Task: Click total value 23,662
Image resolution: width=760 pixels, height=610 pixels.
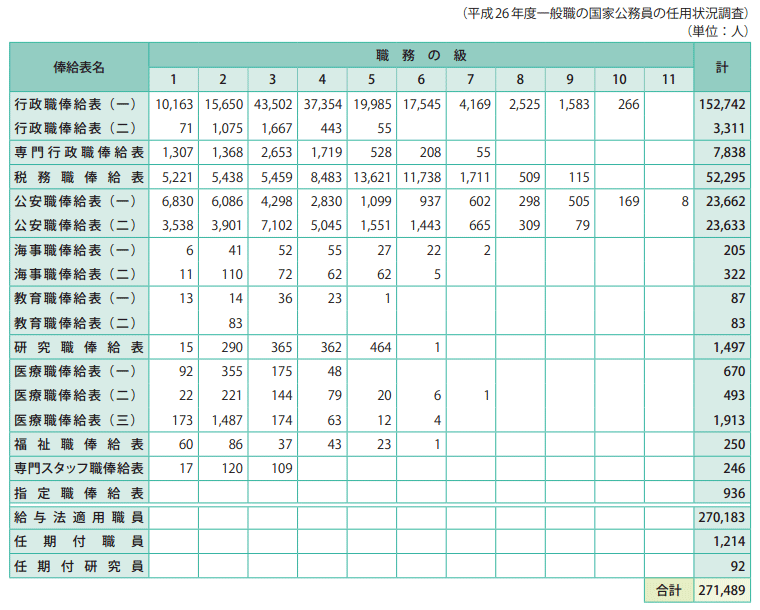Action: pos(725,201)
